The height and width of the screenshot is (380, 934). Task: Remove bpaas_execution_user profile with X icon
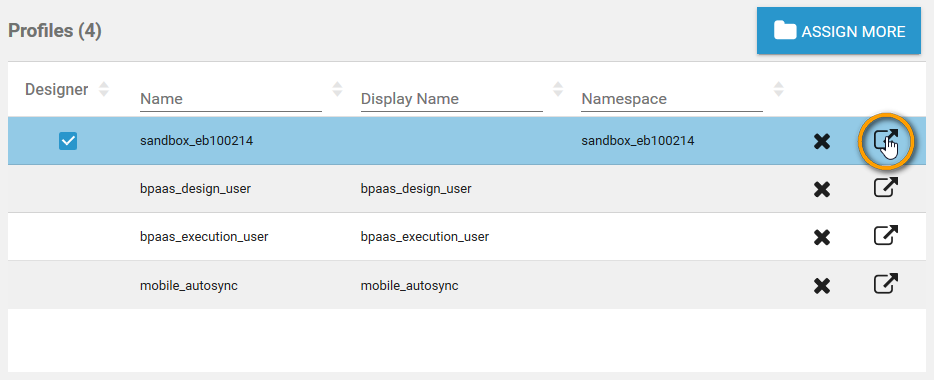tap(822, 238)
